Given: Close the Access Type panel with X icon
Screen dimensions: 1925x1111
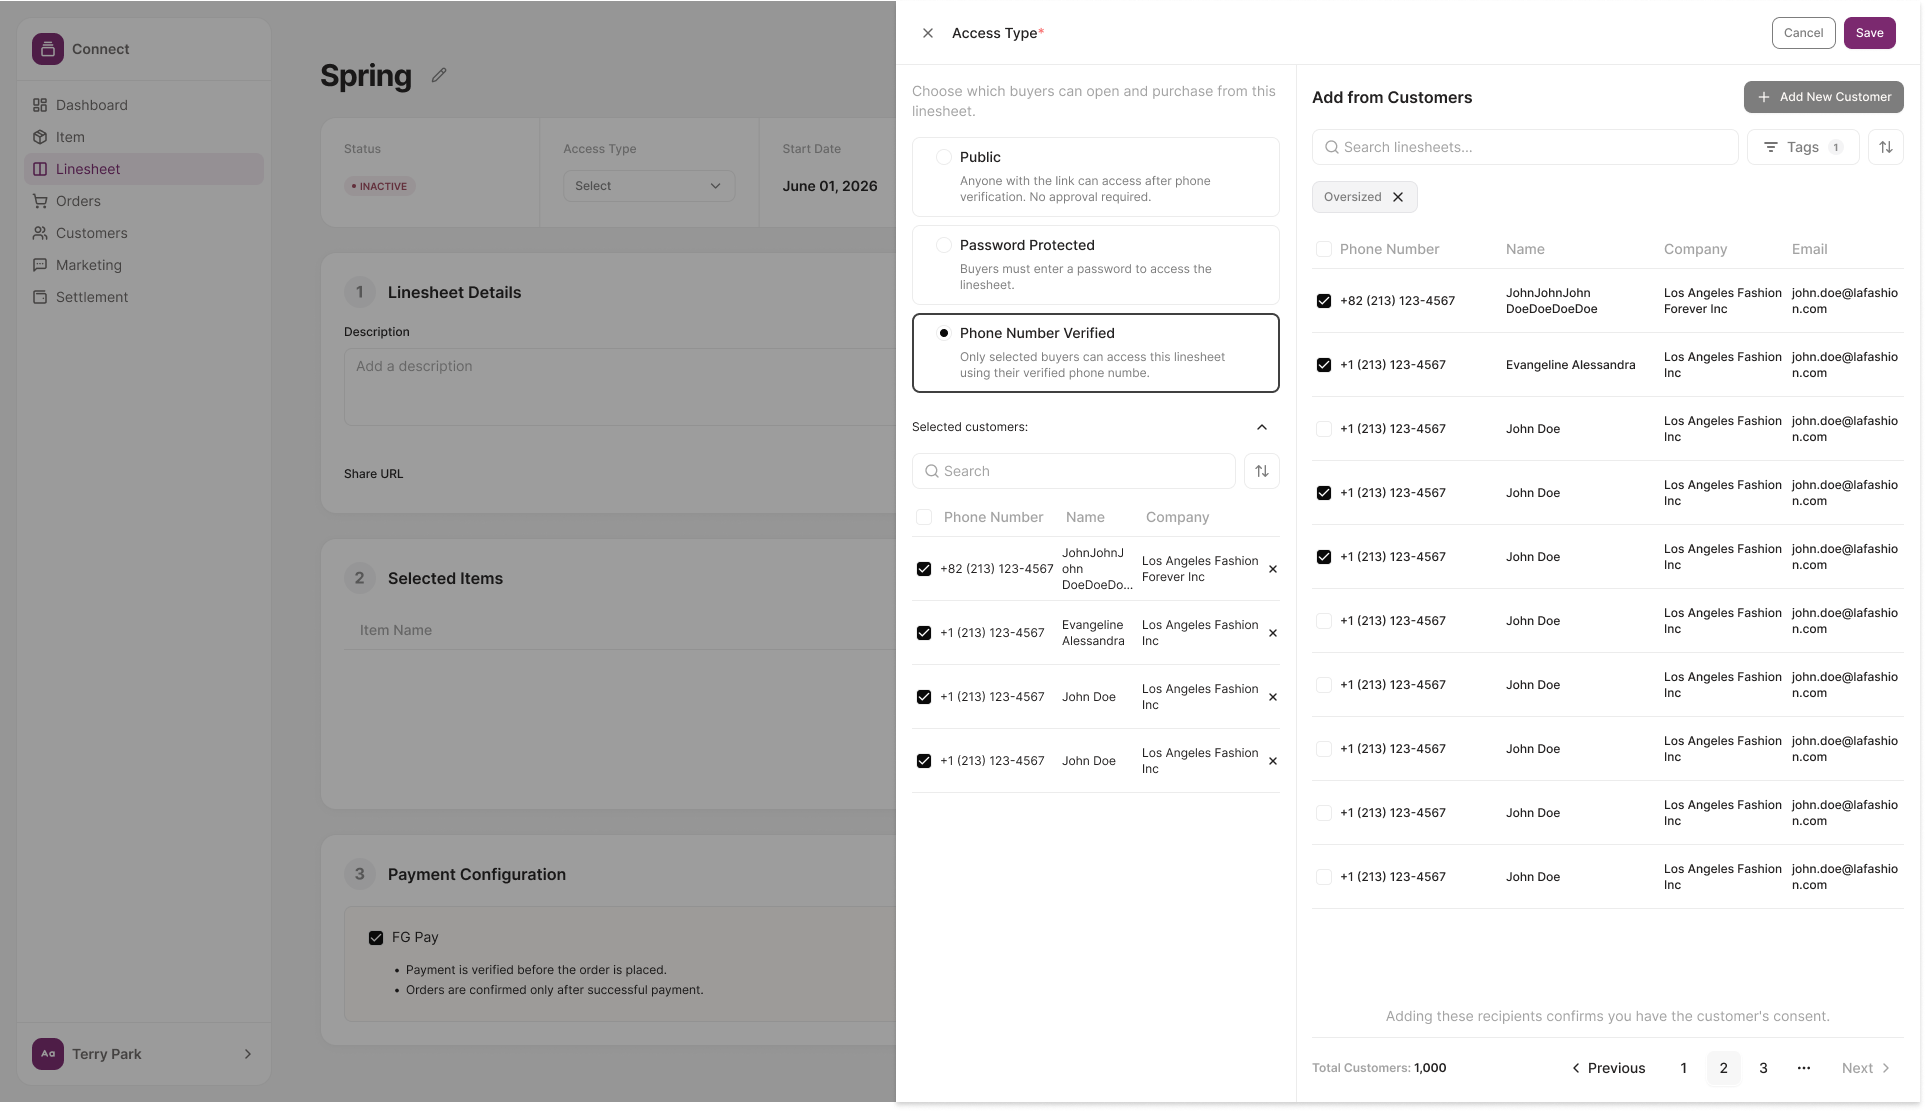Looking at the screenshot, I should (x=928, y=33).
